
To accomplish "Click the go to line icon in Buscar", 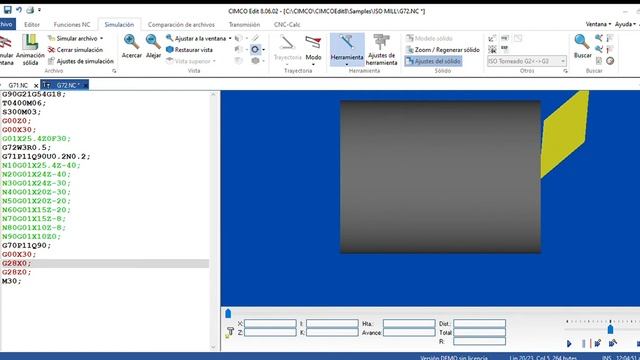I will [599, 61].
